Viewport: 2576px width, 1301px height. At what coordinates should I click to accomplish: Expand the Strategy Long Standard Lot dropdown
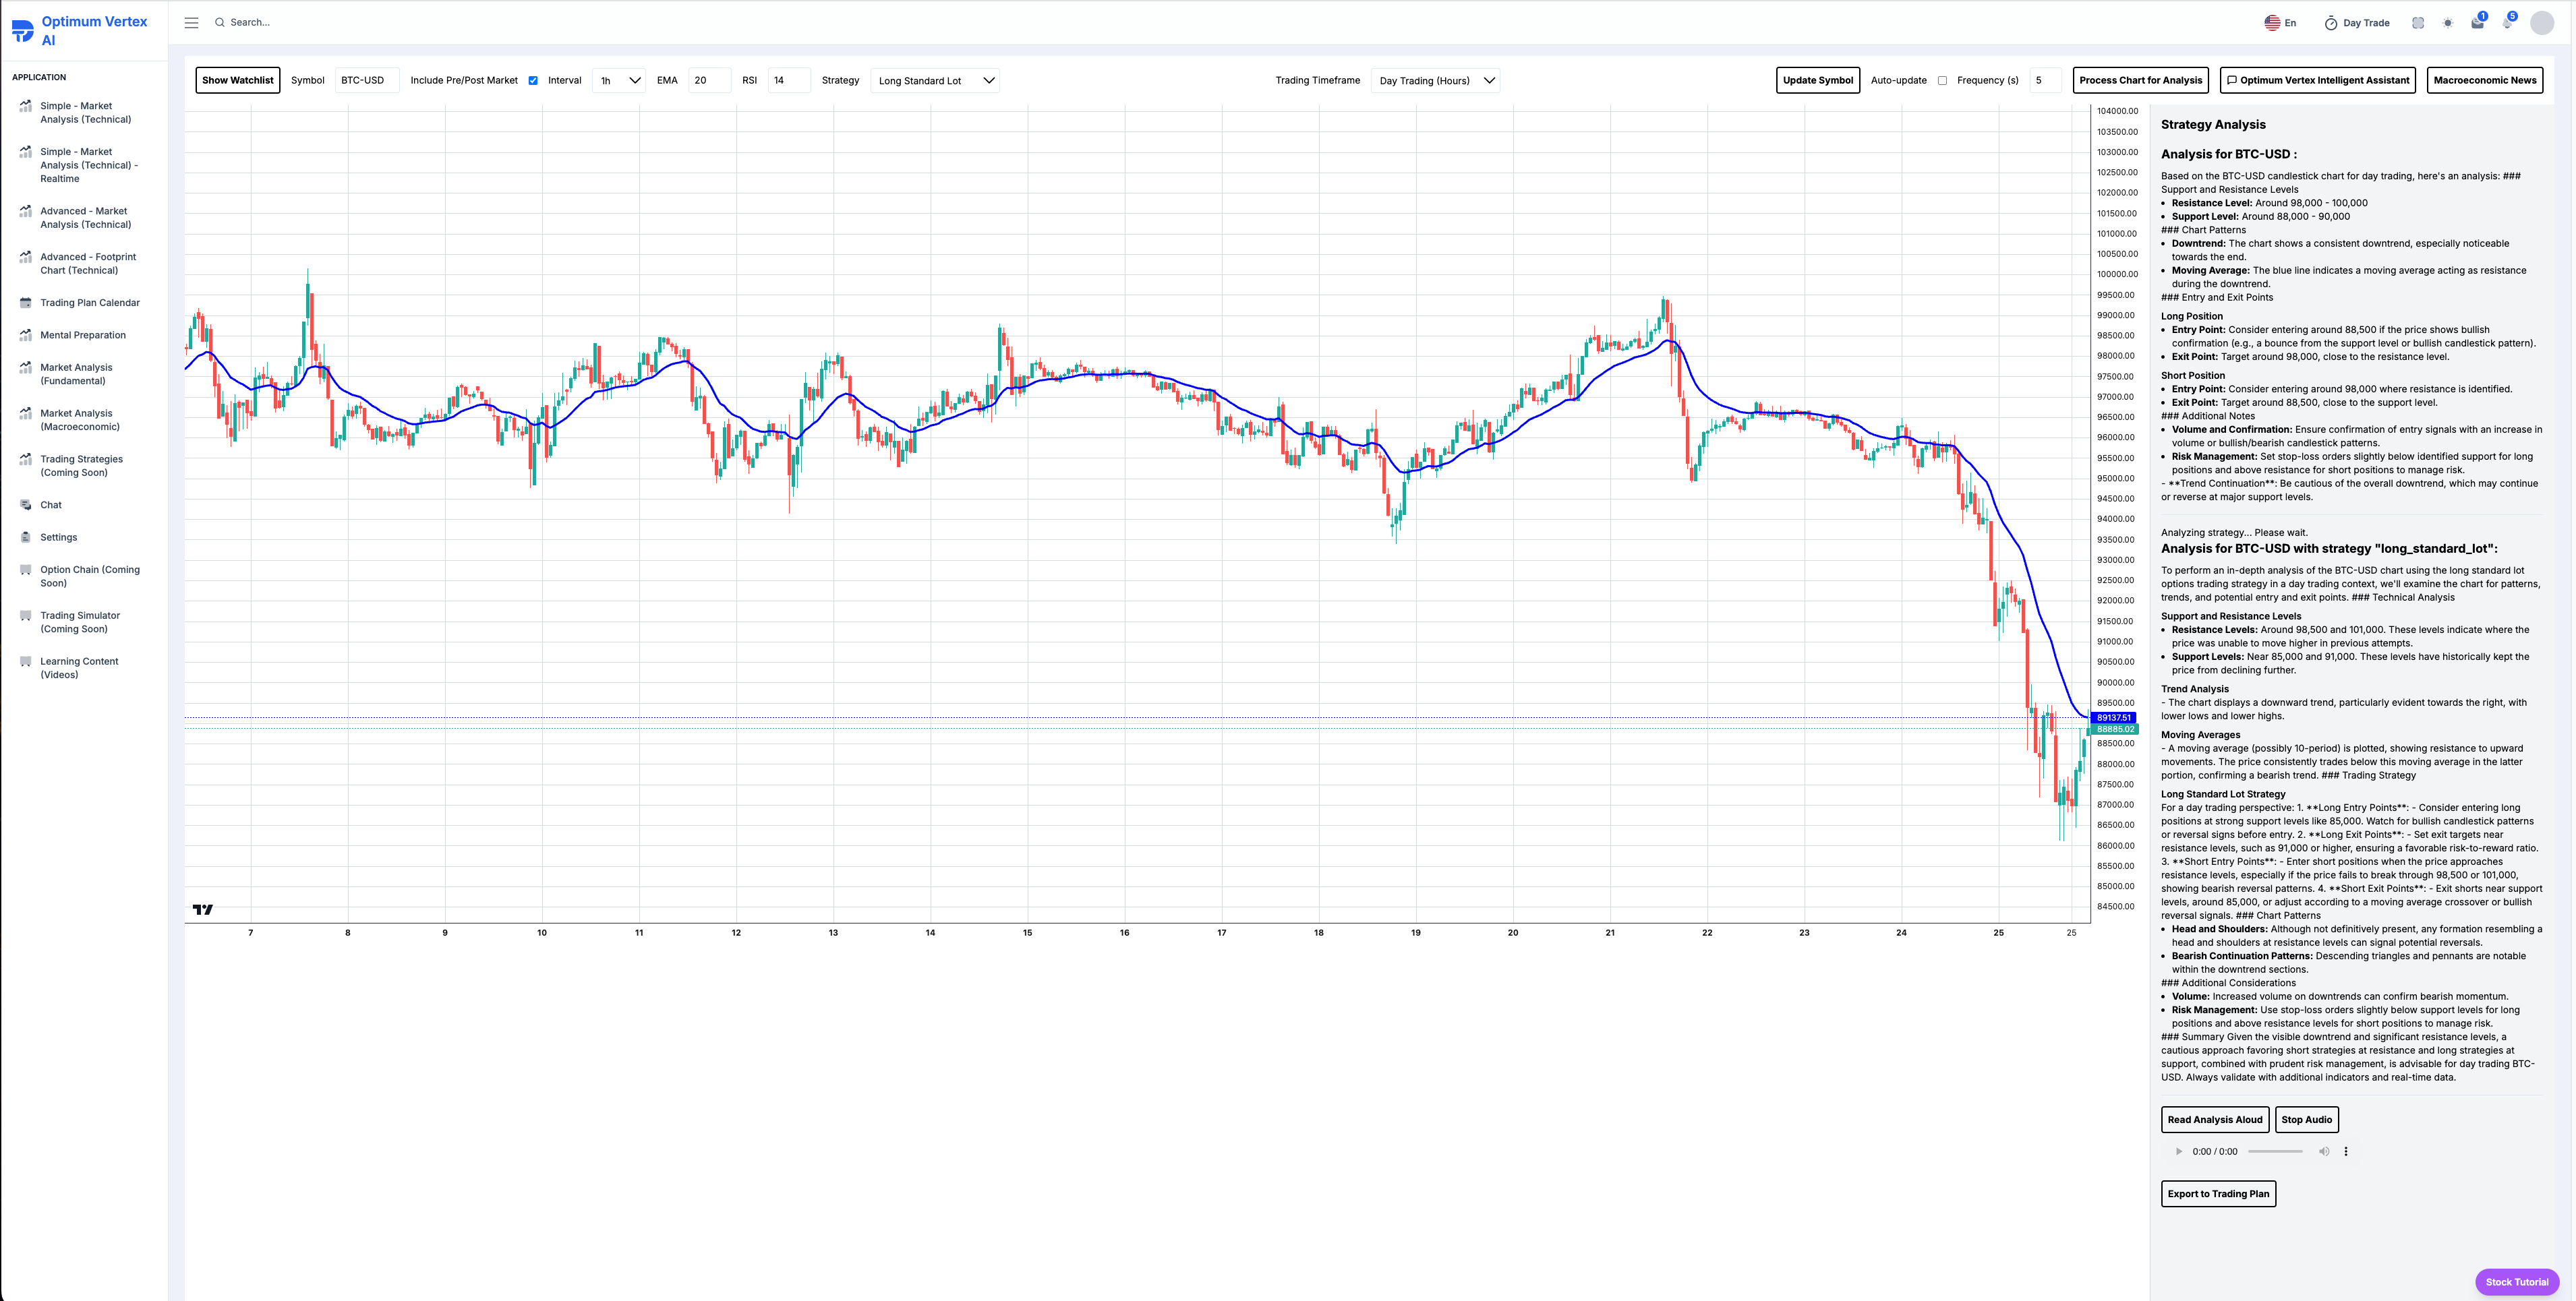tap(935, 81)
